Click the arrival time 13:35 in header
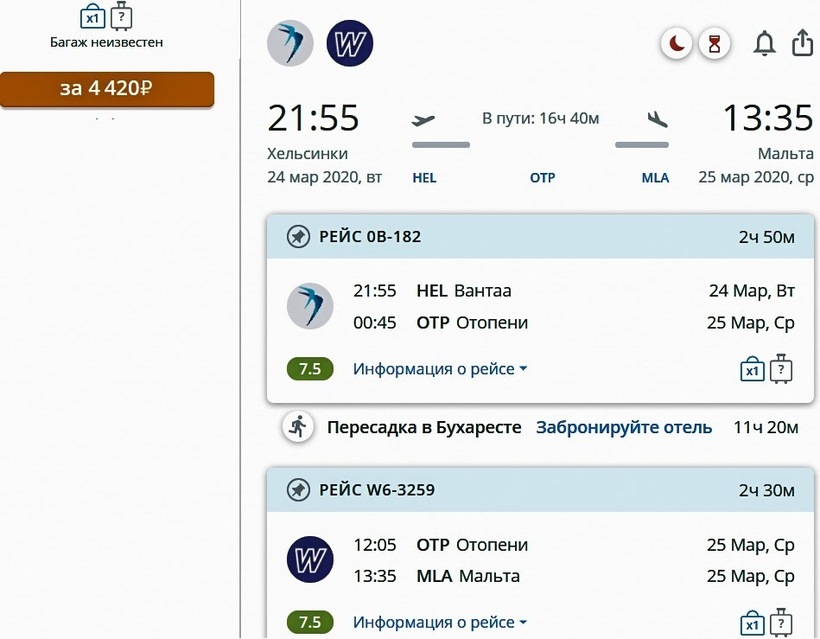This screenshot has width=820, height=639. 767,118
